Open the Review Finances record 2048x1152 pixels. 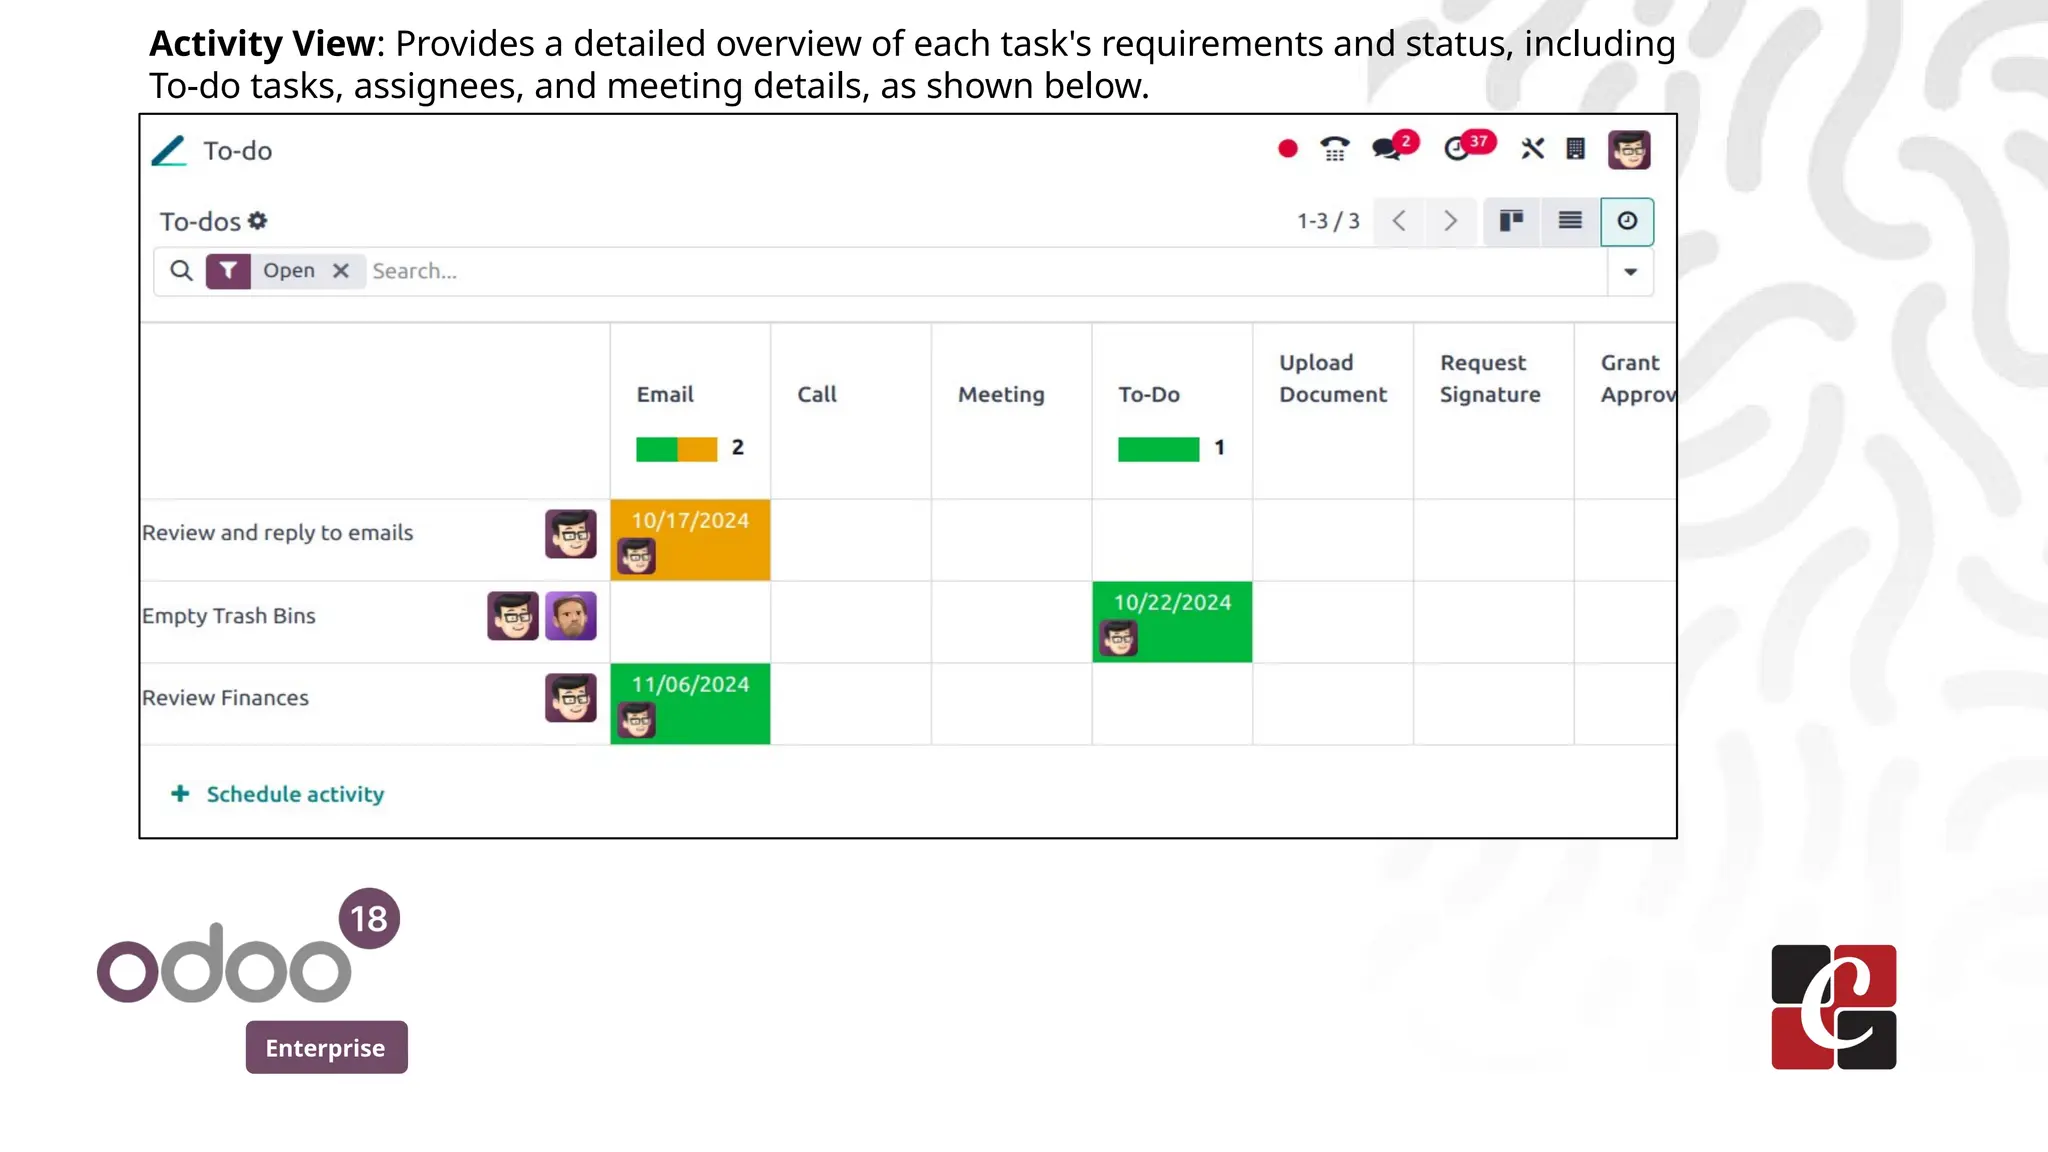(x=225, y=698)
